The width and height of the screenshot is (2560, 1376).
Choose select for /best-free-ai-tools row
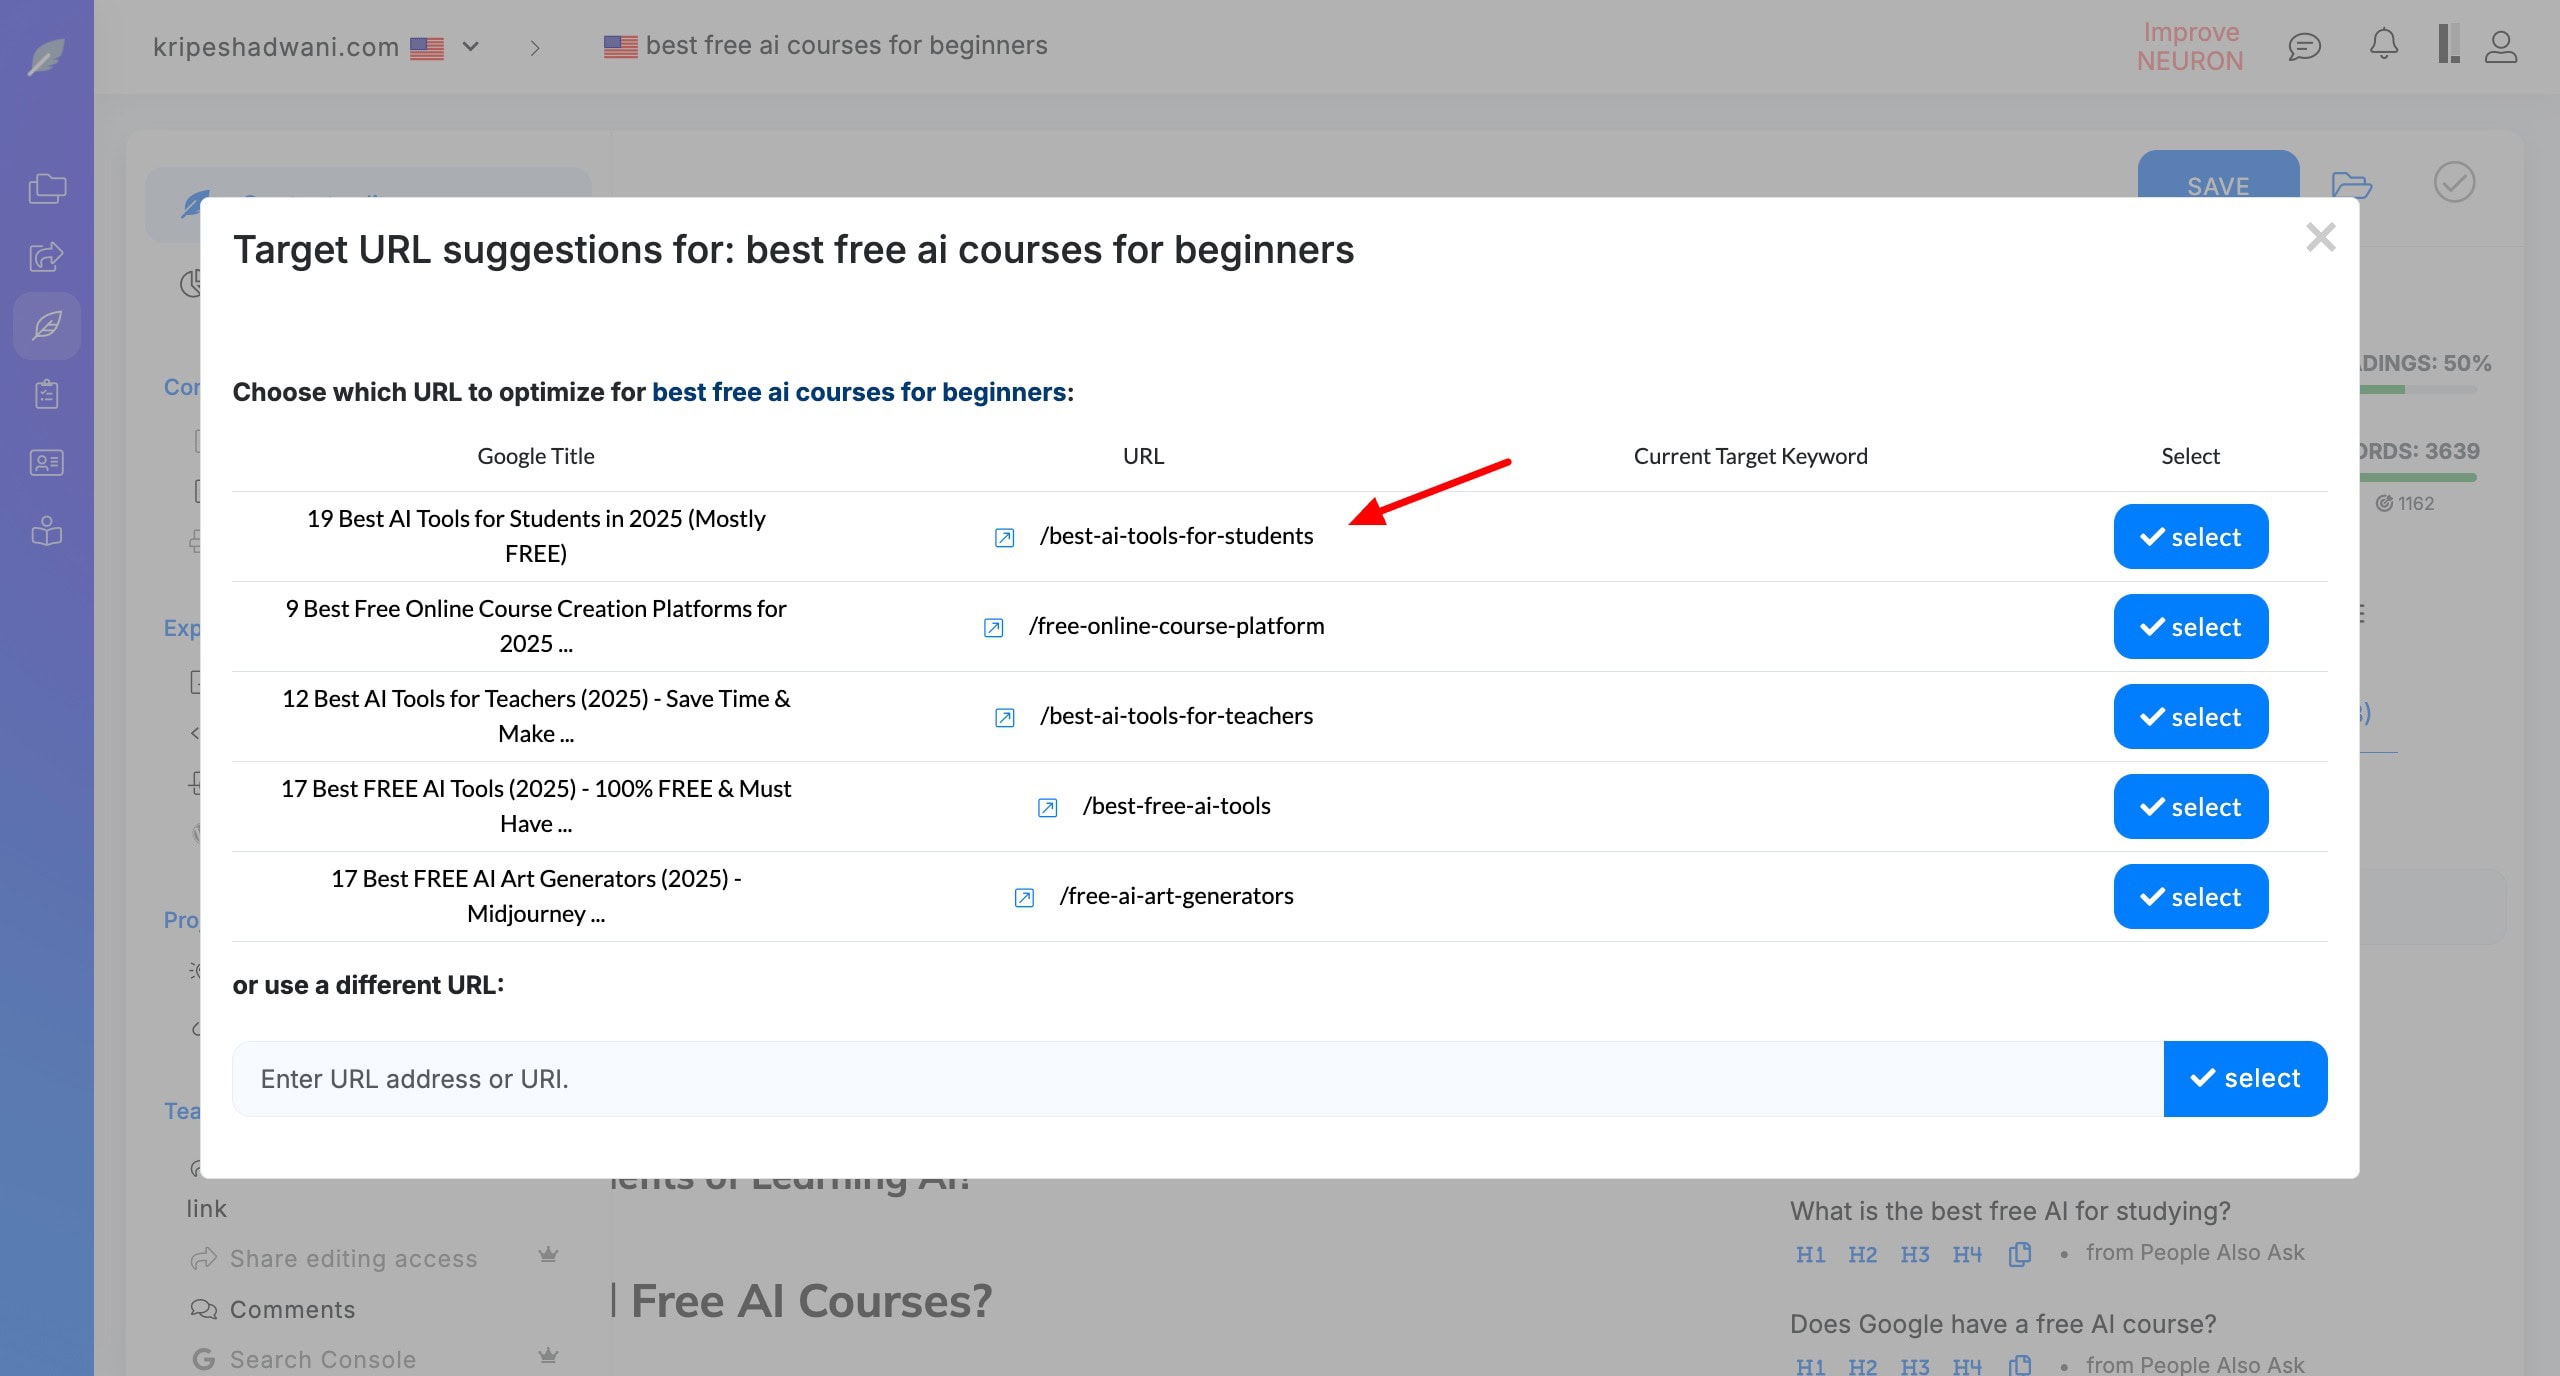click(x=2190, y=807)
